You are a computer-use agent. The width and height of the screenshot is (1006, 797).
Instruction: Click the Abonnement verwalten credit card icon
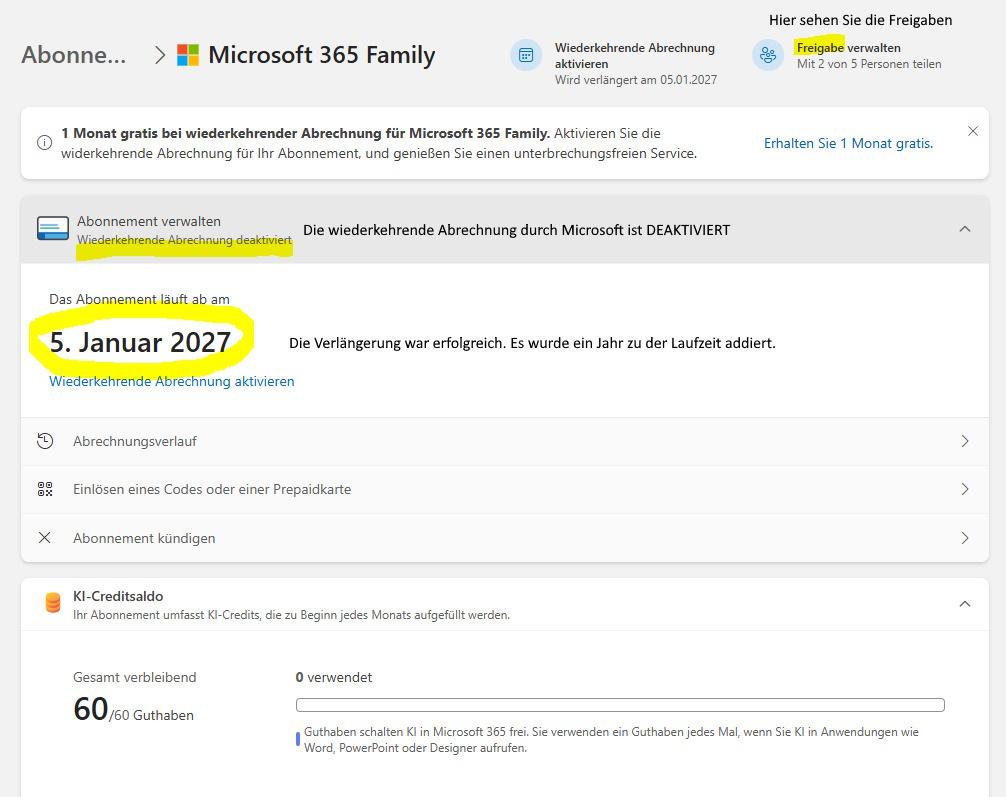(x=52, y=229)
